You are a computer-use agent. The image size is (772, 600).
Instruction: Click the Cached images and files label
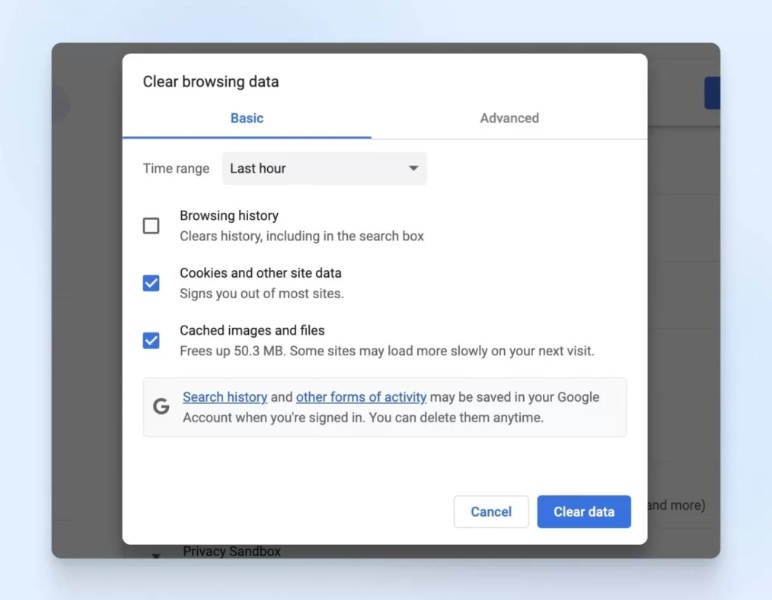tap(252, 330)
